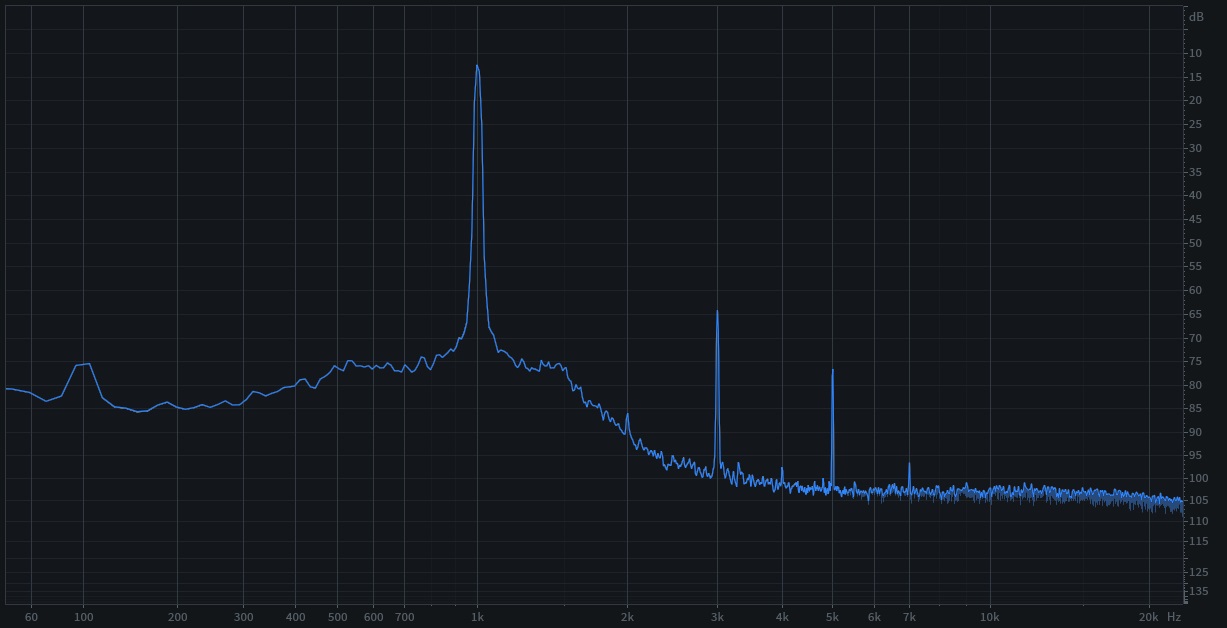
Task: Click the 15 dB scale label
Action: click(x=1195, y=77)
